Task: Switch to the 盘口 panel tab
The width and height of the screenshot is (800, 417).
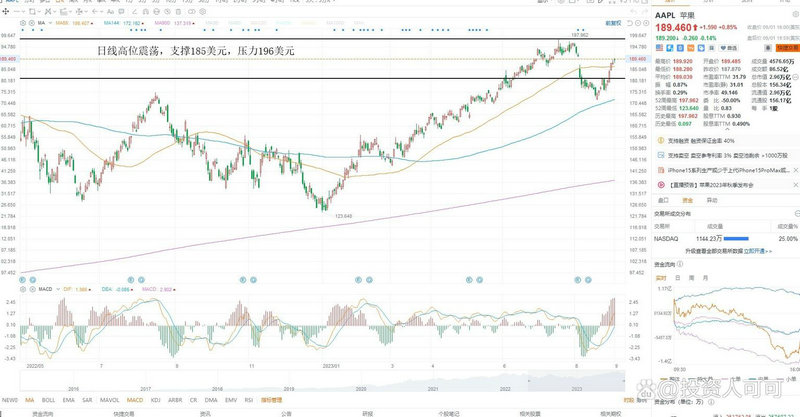Action: coord(662,200)
